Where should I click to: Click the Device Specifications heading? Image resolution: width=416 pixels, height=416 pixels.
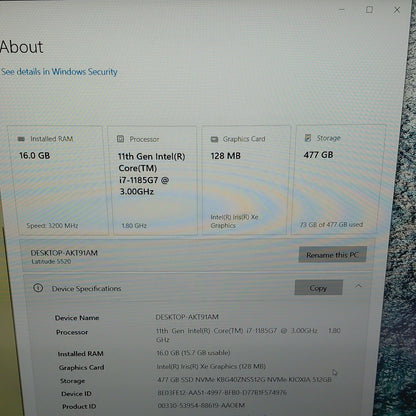click(86, 288)
